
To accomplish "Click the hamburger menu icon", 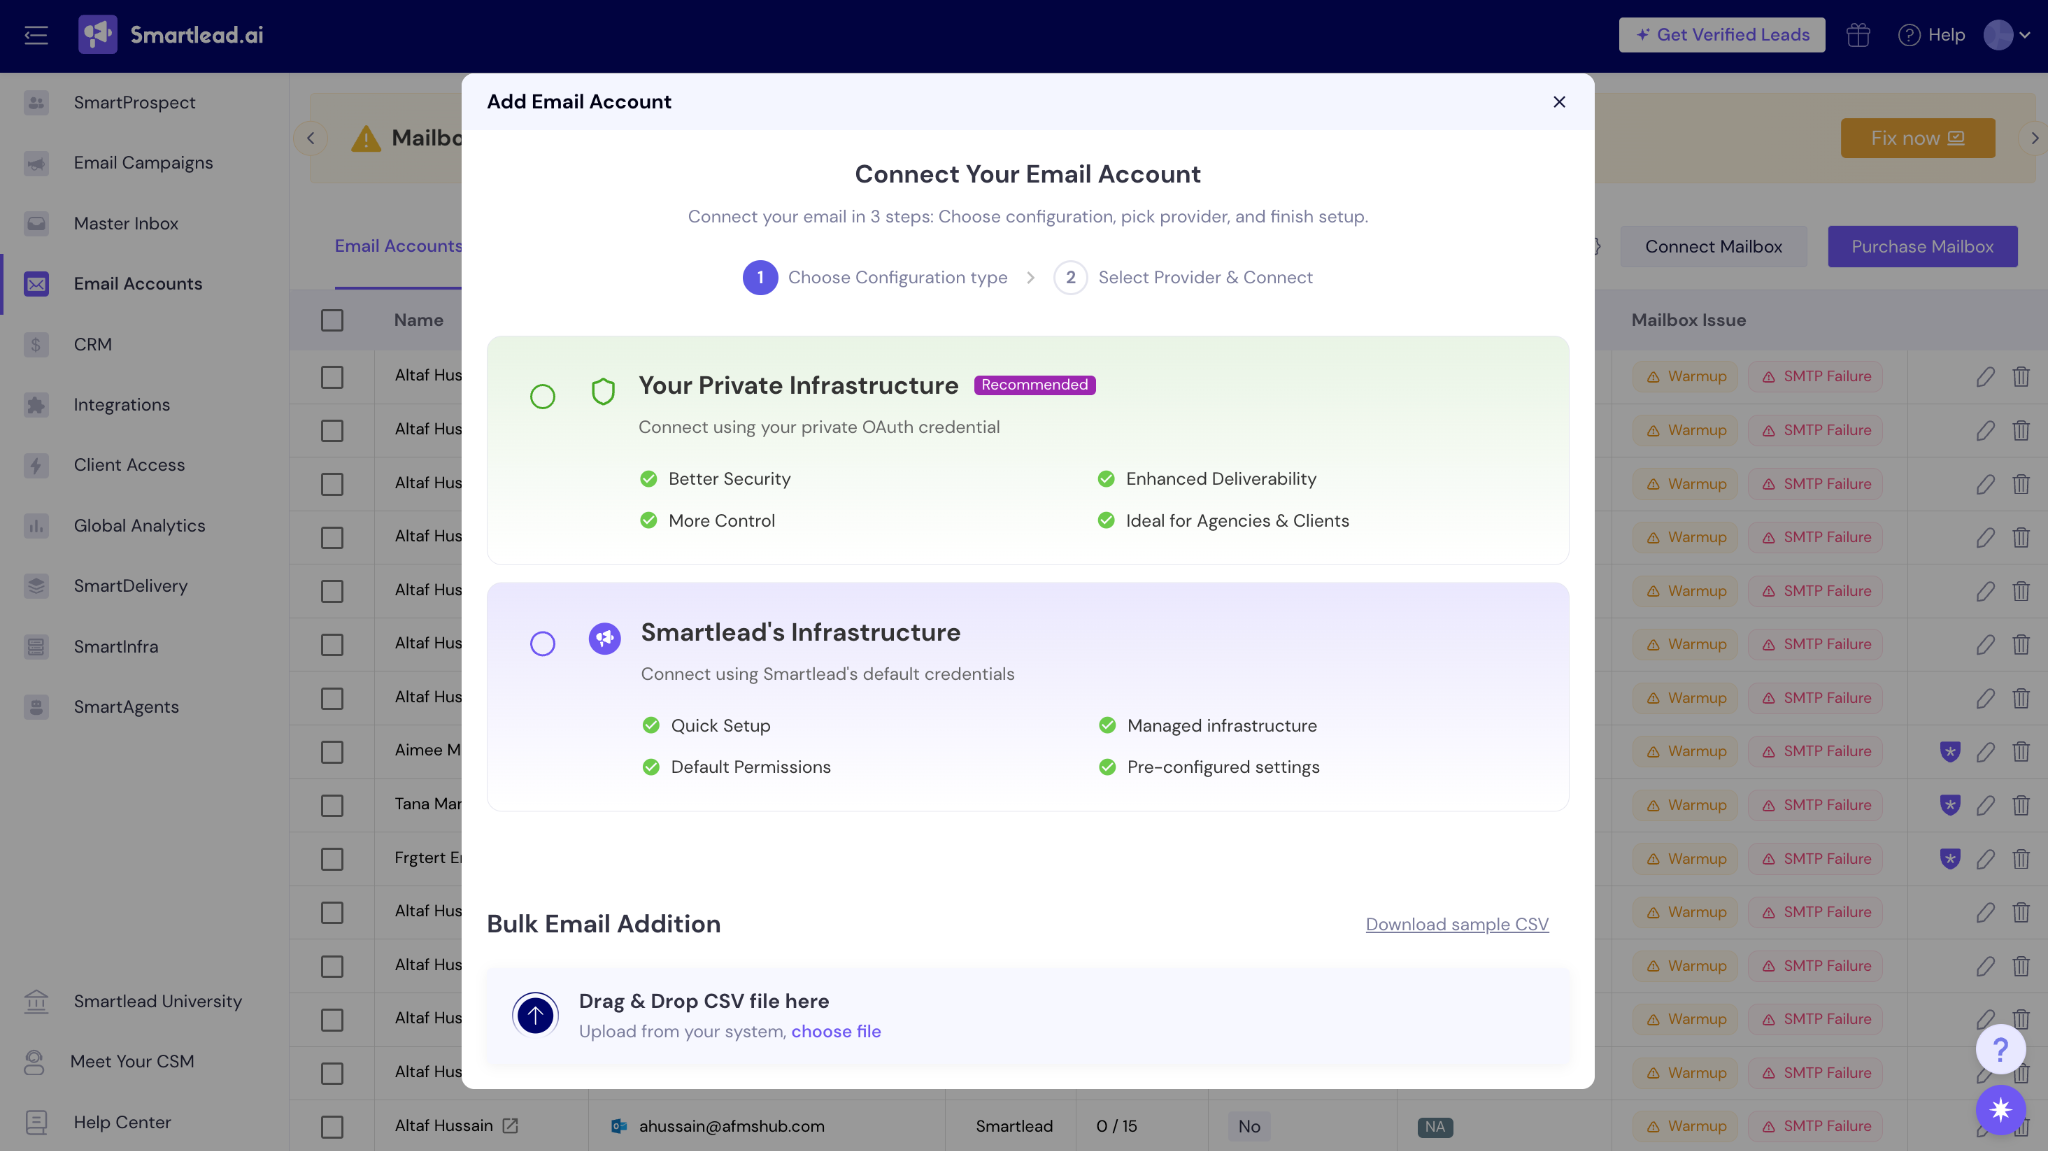I will [x=36, y=35].
